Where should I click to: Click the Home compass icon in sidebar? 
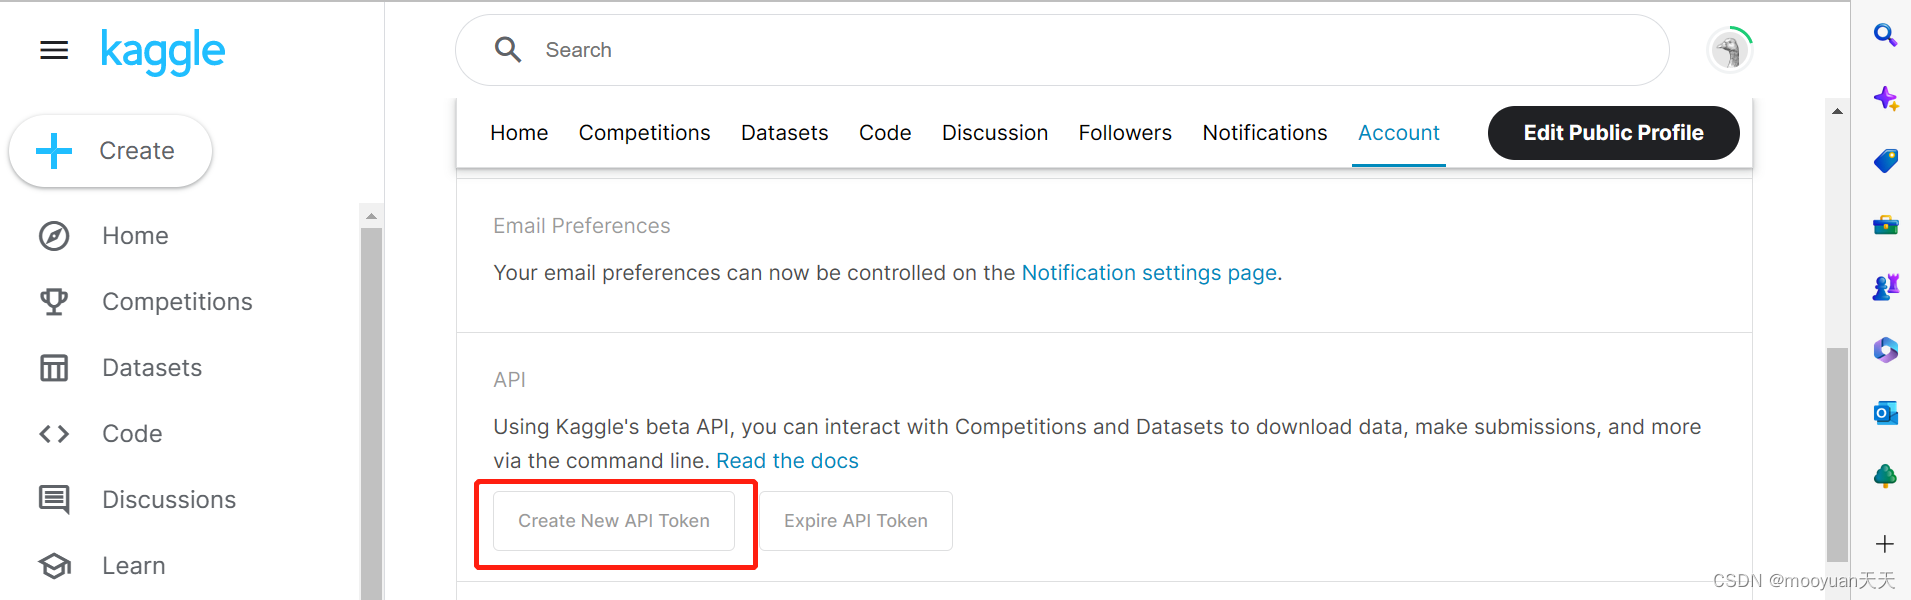click(x=54, y=236)
